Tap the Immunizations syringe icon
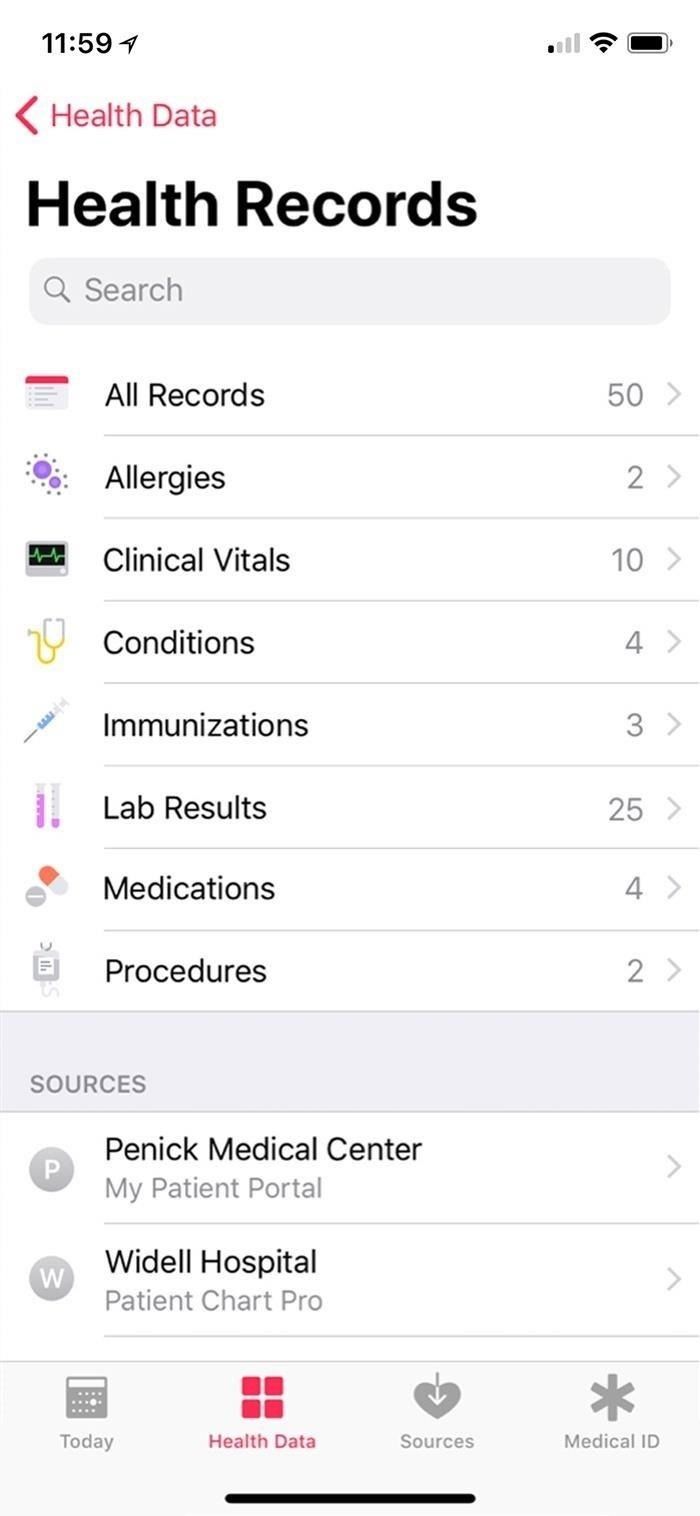Viewport: 700px width, 1516px height. click(46, 722)
